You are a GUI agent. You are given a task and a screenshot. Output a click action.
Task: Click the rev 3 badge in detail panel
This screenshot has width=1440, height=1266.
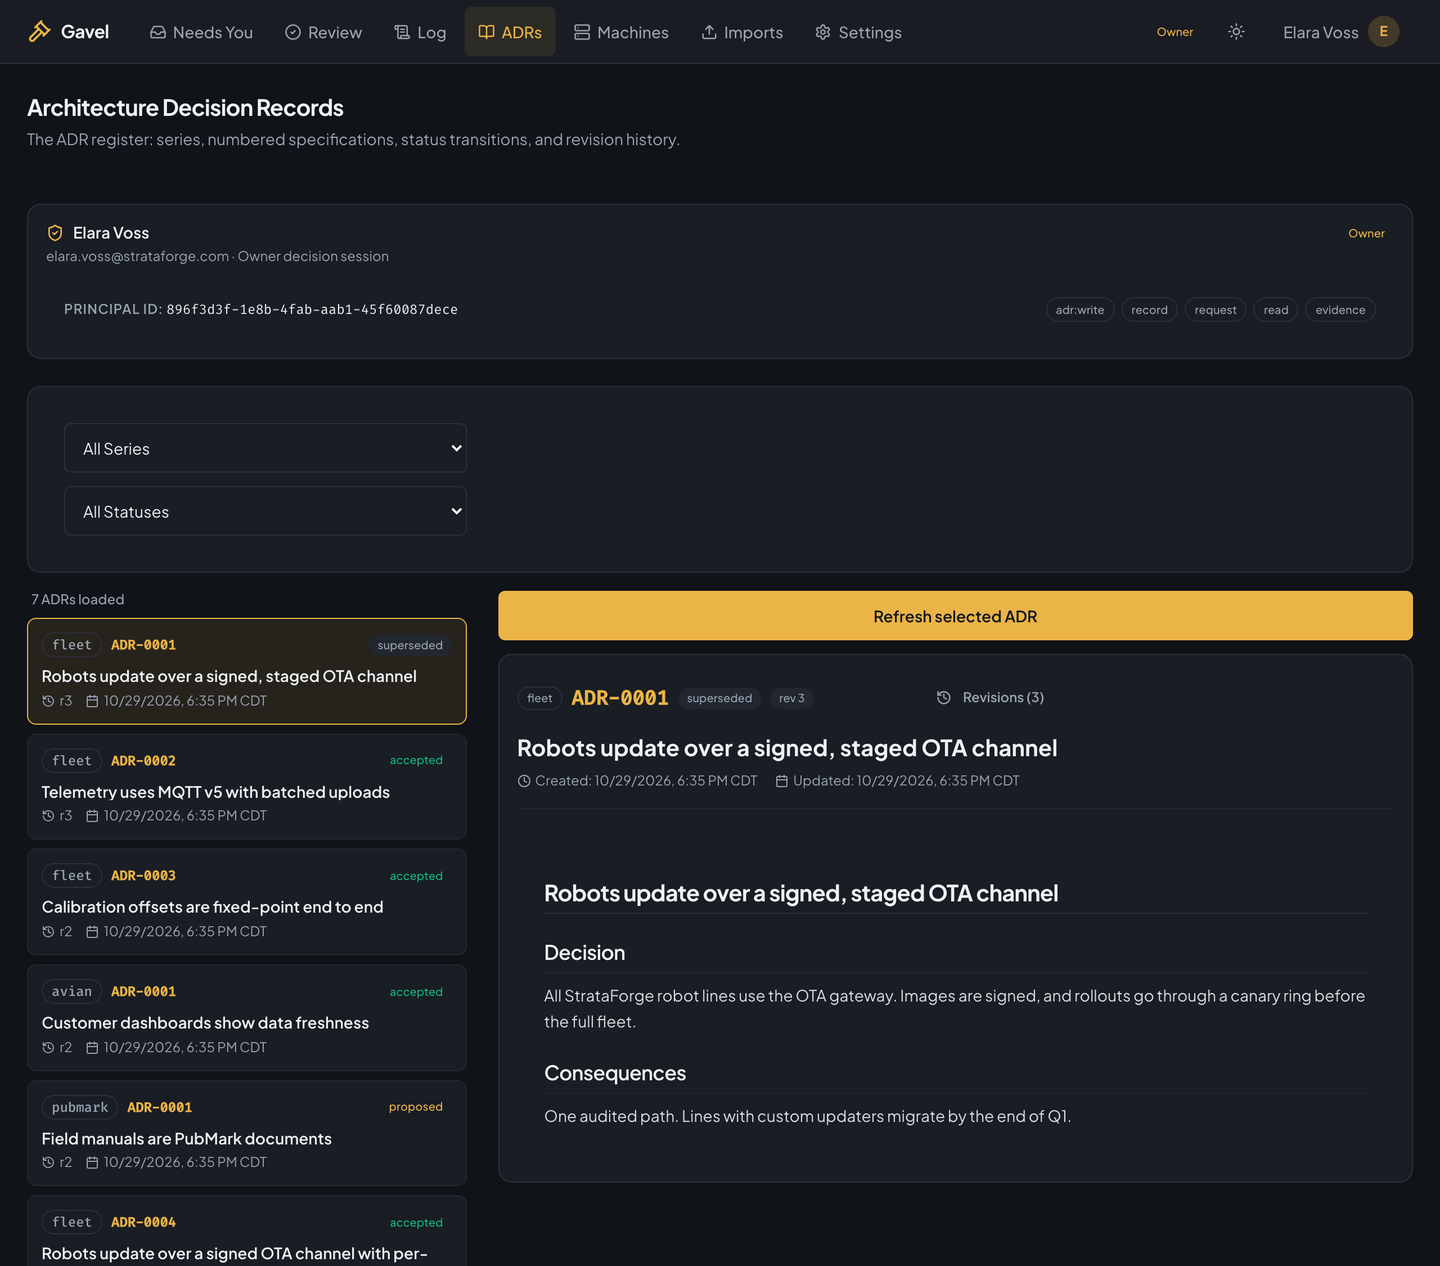791,698
